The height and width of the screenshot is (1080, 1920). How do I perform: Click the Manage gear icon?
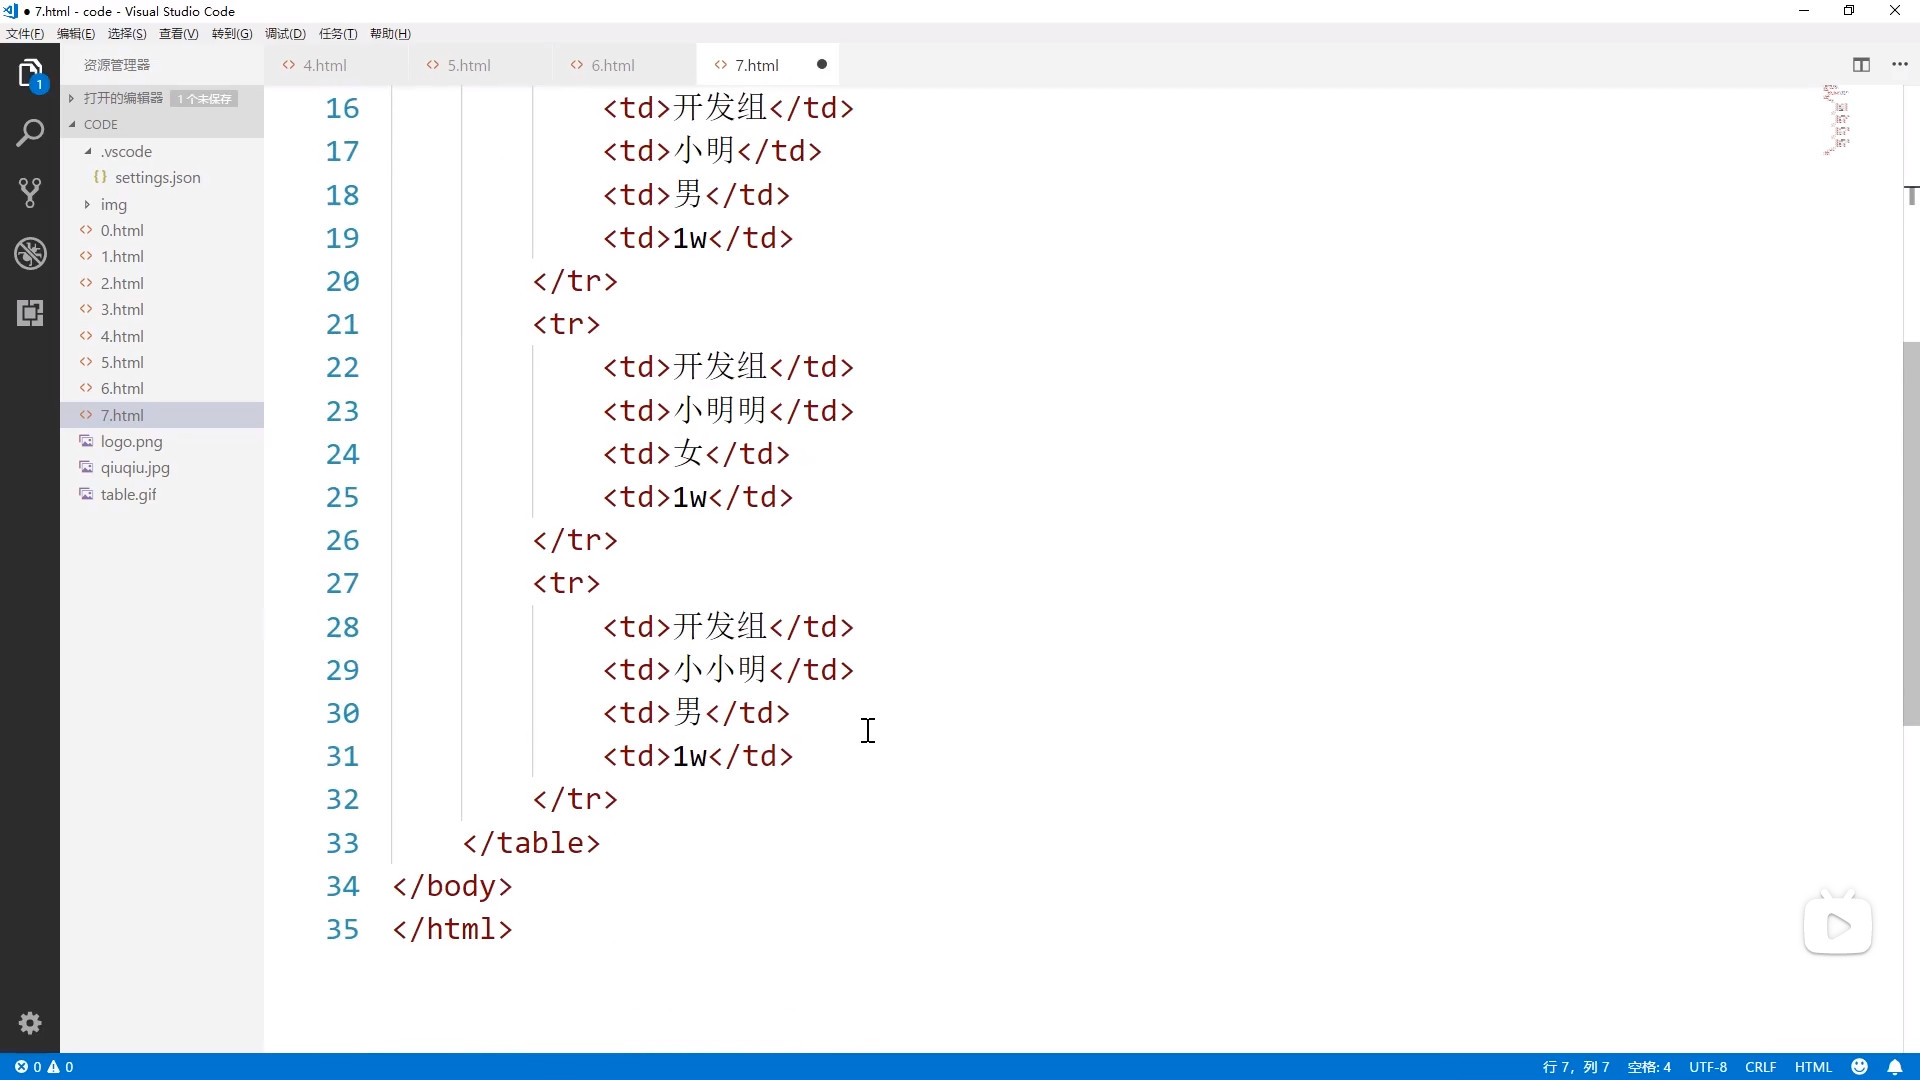(30, 1023)
